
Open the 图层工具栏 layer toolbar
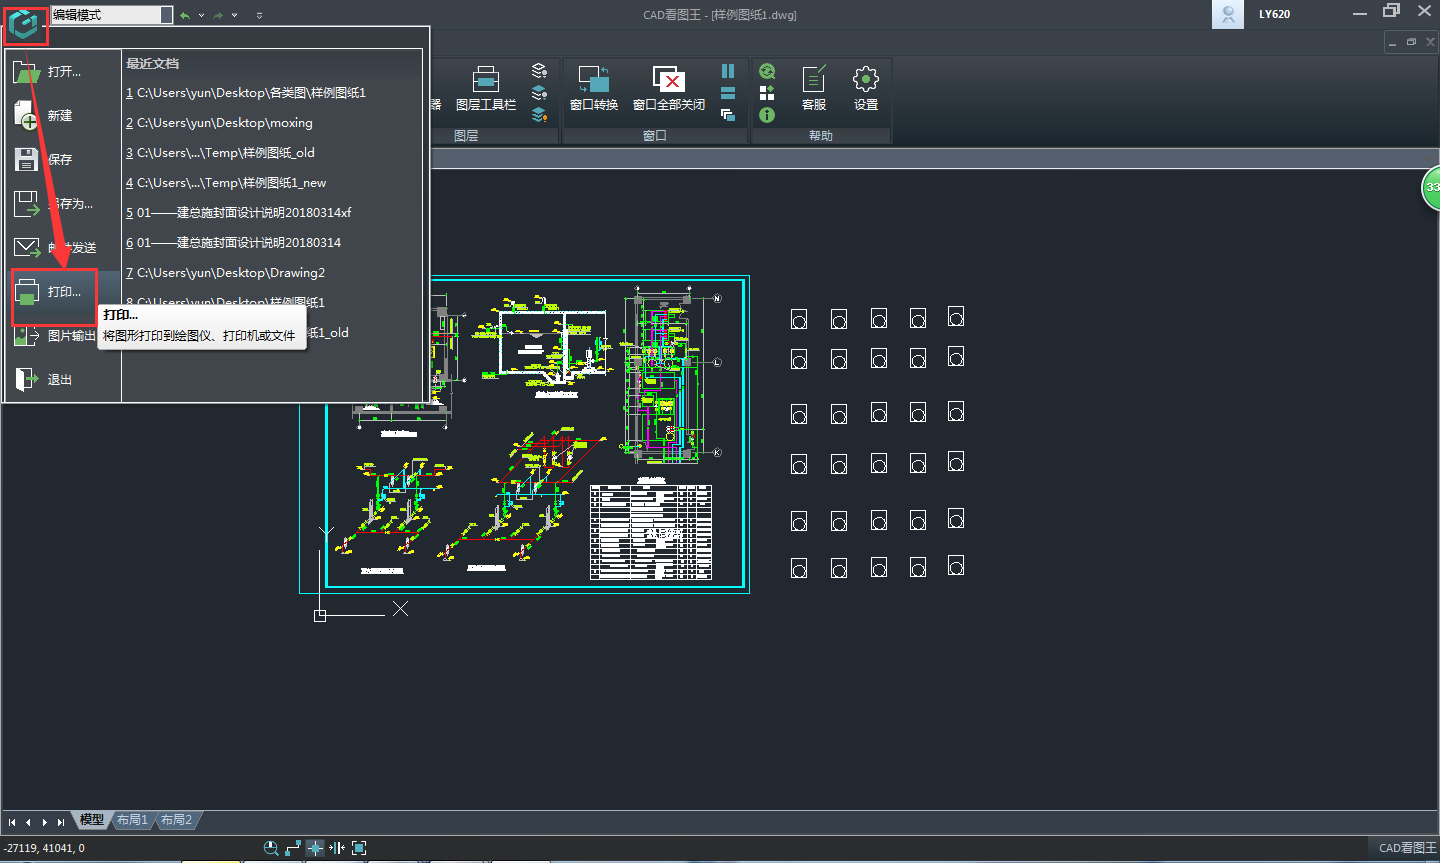486,88
